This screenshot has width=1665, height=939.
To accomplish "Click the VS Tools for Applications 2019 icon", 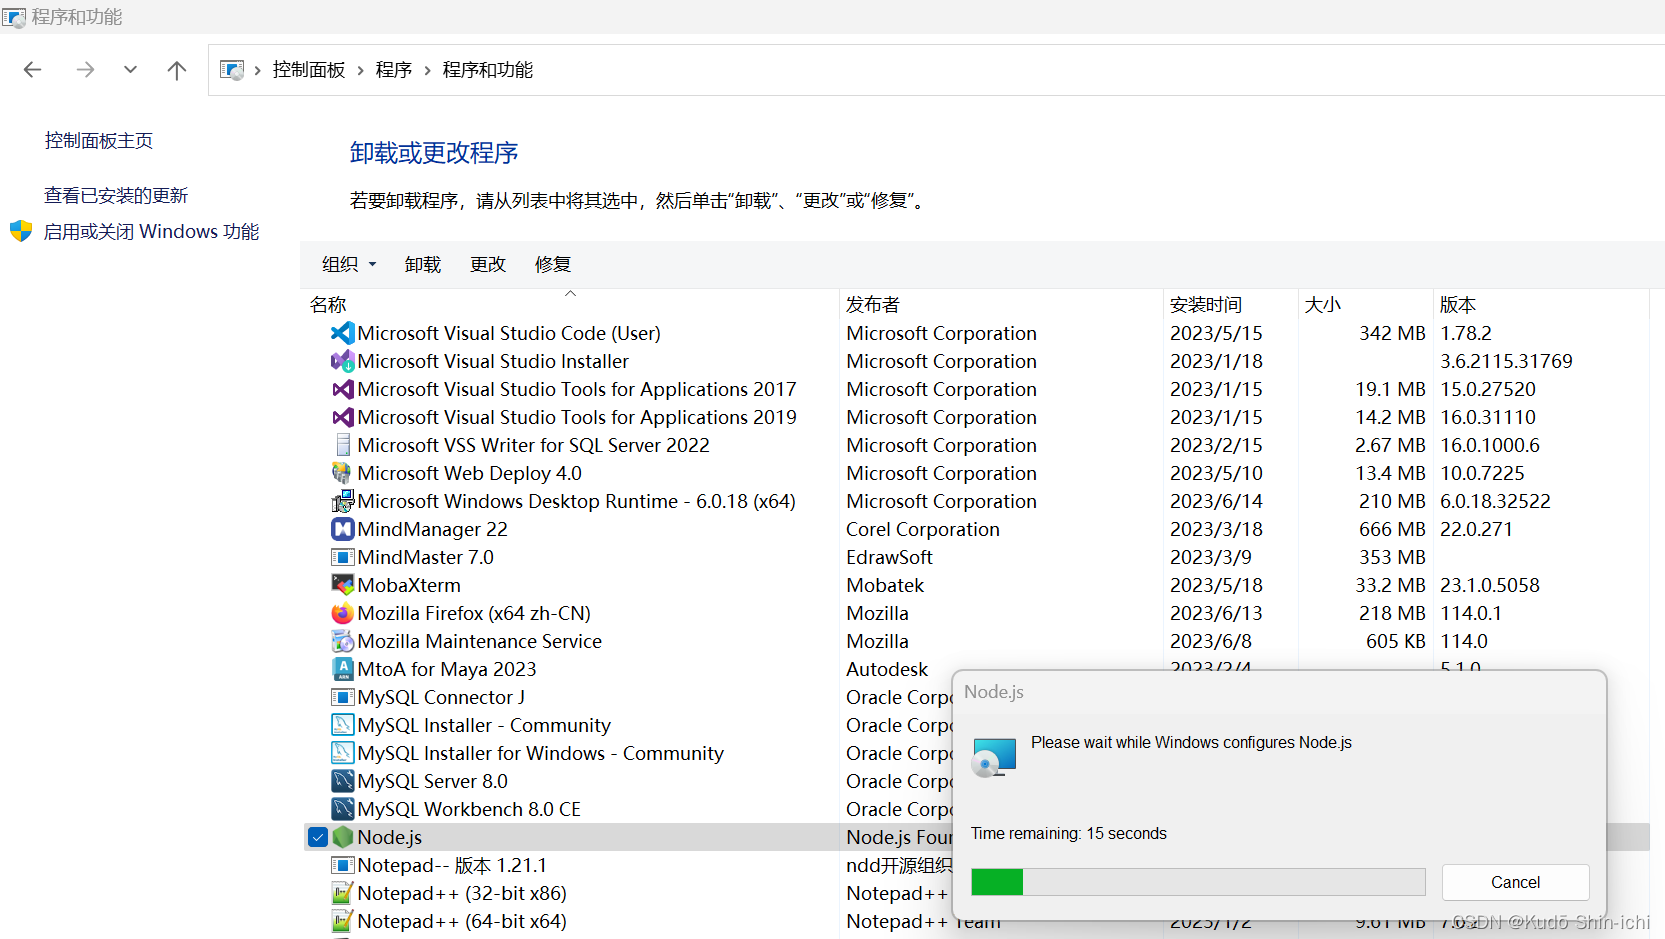I will coord(343,417).
